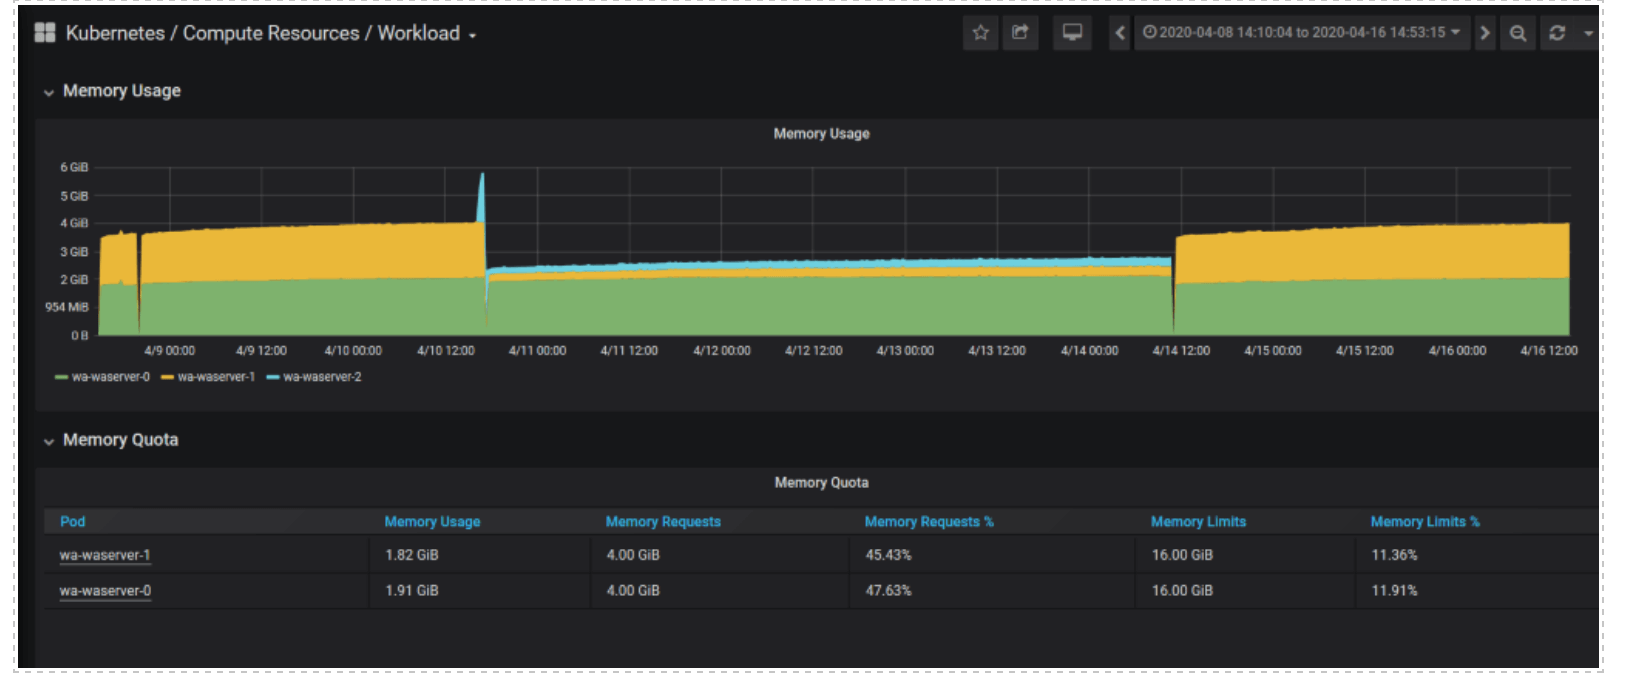Open the time range picker
Image resolution: width=1638 pixels, height=698 pixels.
tap(1301, 33)
